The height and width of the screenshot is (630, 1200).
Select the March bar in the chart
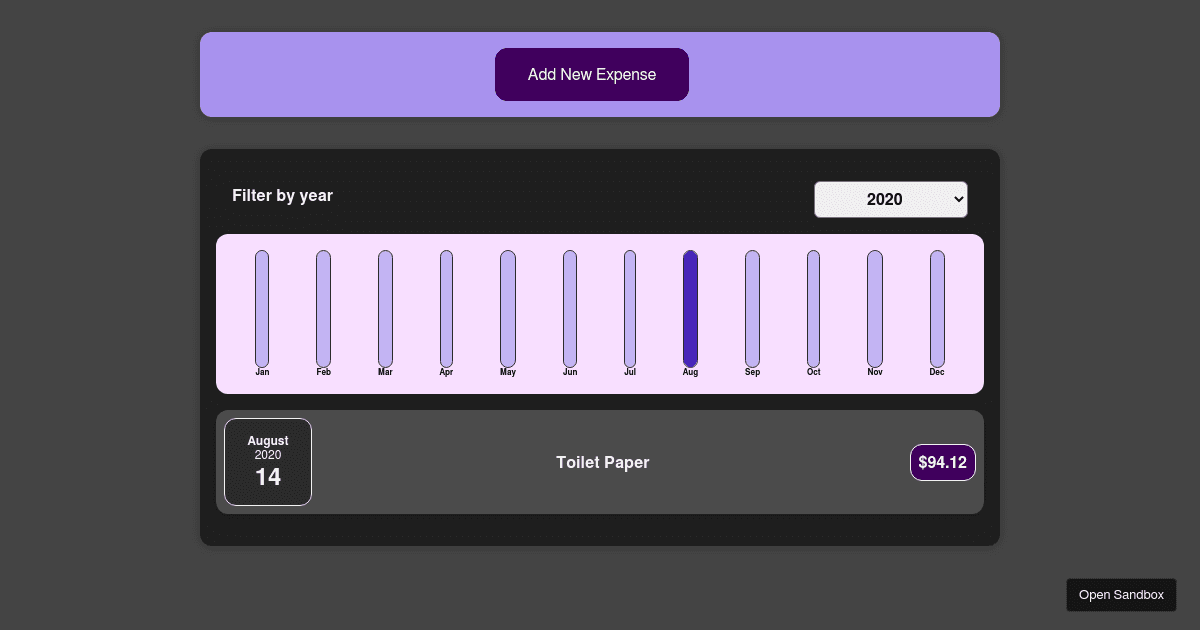point(385,308)
